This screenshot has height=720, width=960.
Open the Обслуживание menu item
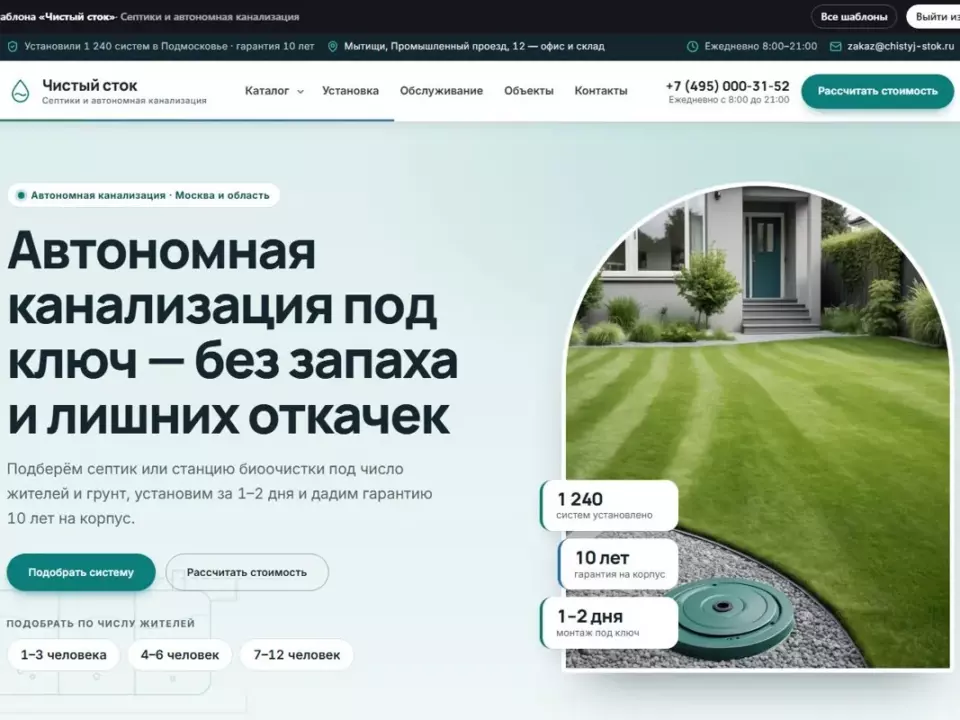[x=441, y=91]
